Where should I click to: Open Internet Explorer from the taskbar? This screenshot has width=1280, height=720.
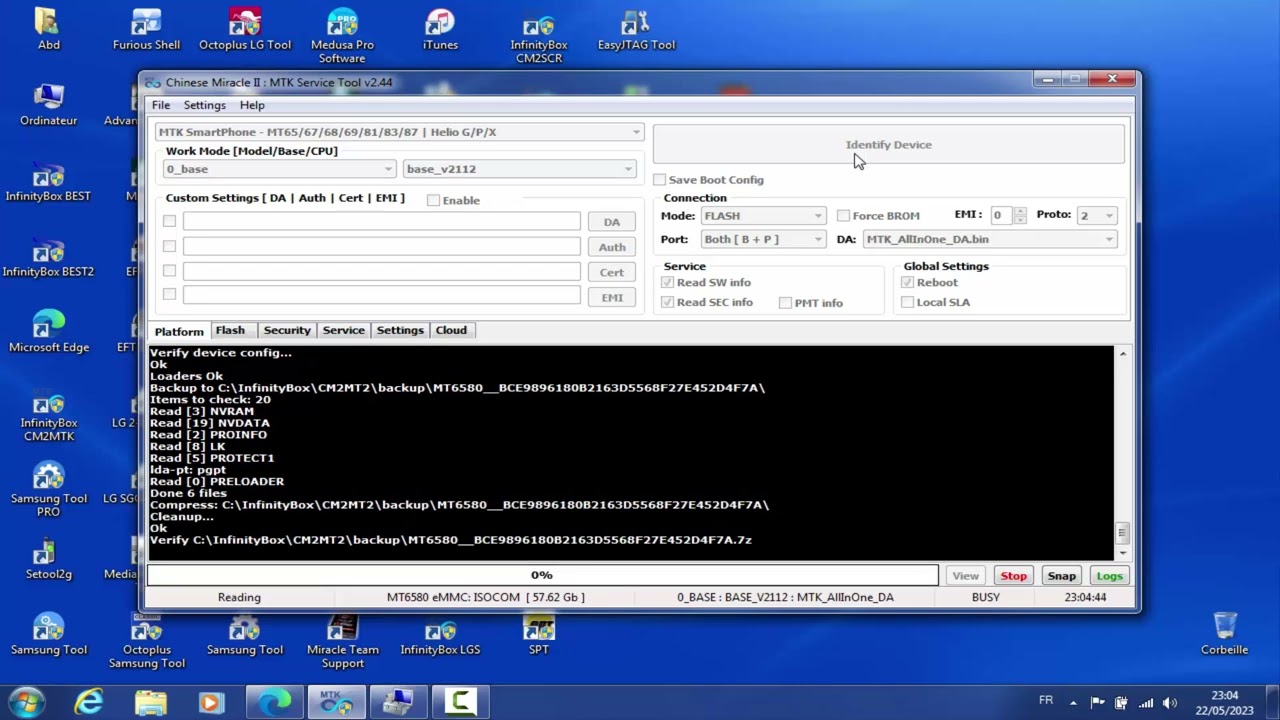click(x=89, y=702)
